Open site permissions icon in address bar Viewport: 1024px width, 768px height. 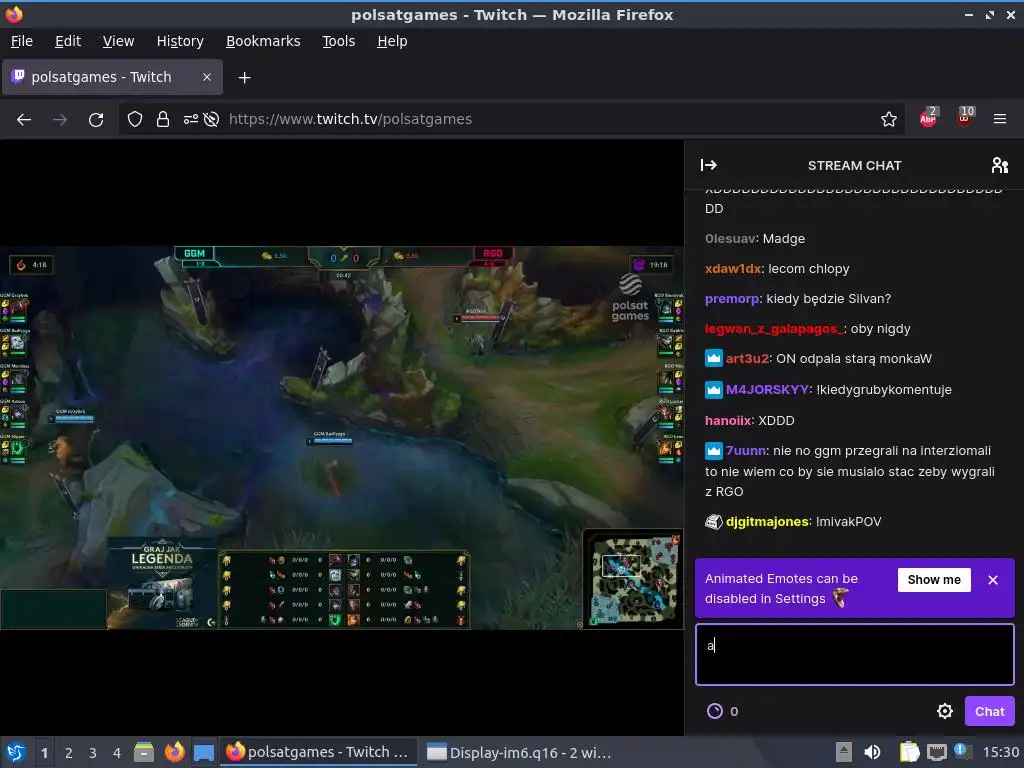[x=190, y=120]
